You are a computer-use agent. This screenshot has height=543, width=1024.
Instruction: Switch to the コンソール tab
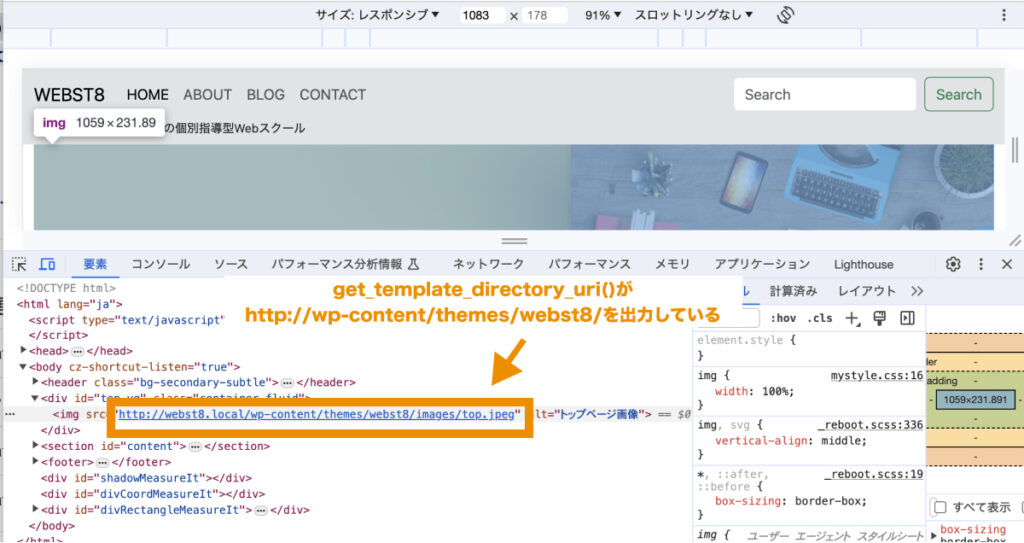point(160,264)
